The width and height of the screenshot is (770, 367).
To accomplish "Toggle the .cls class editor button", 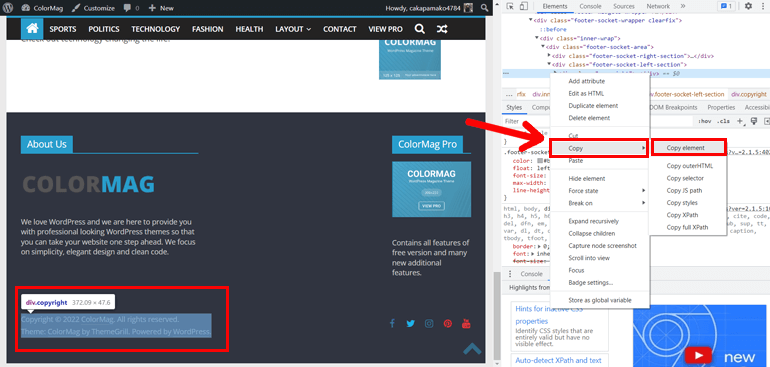I will click(x=722, y=121).
